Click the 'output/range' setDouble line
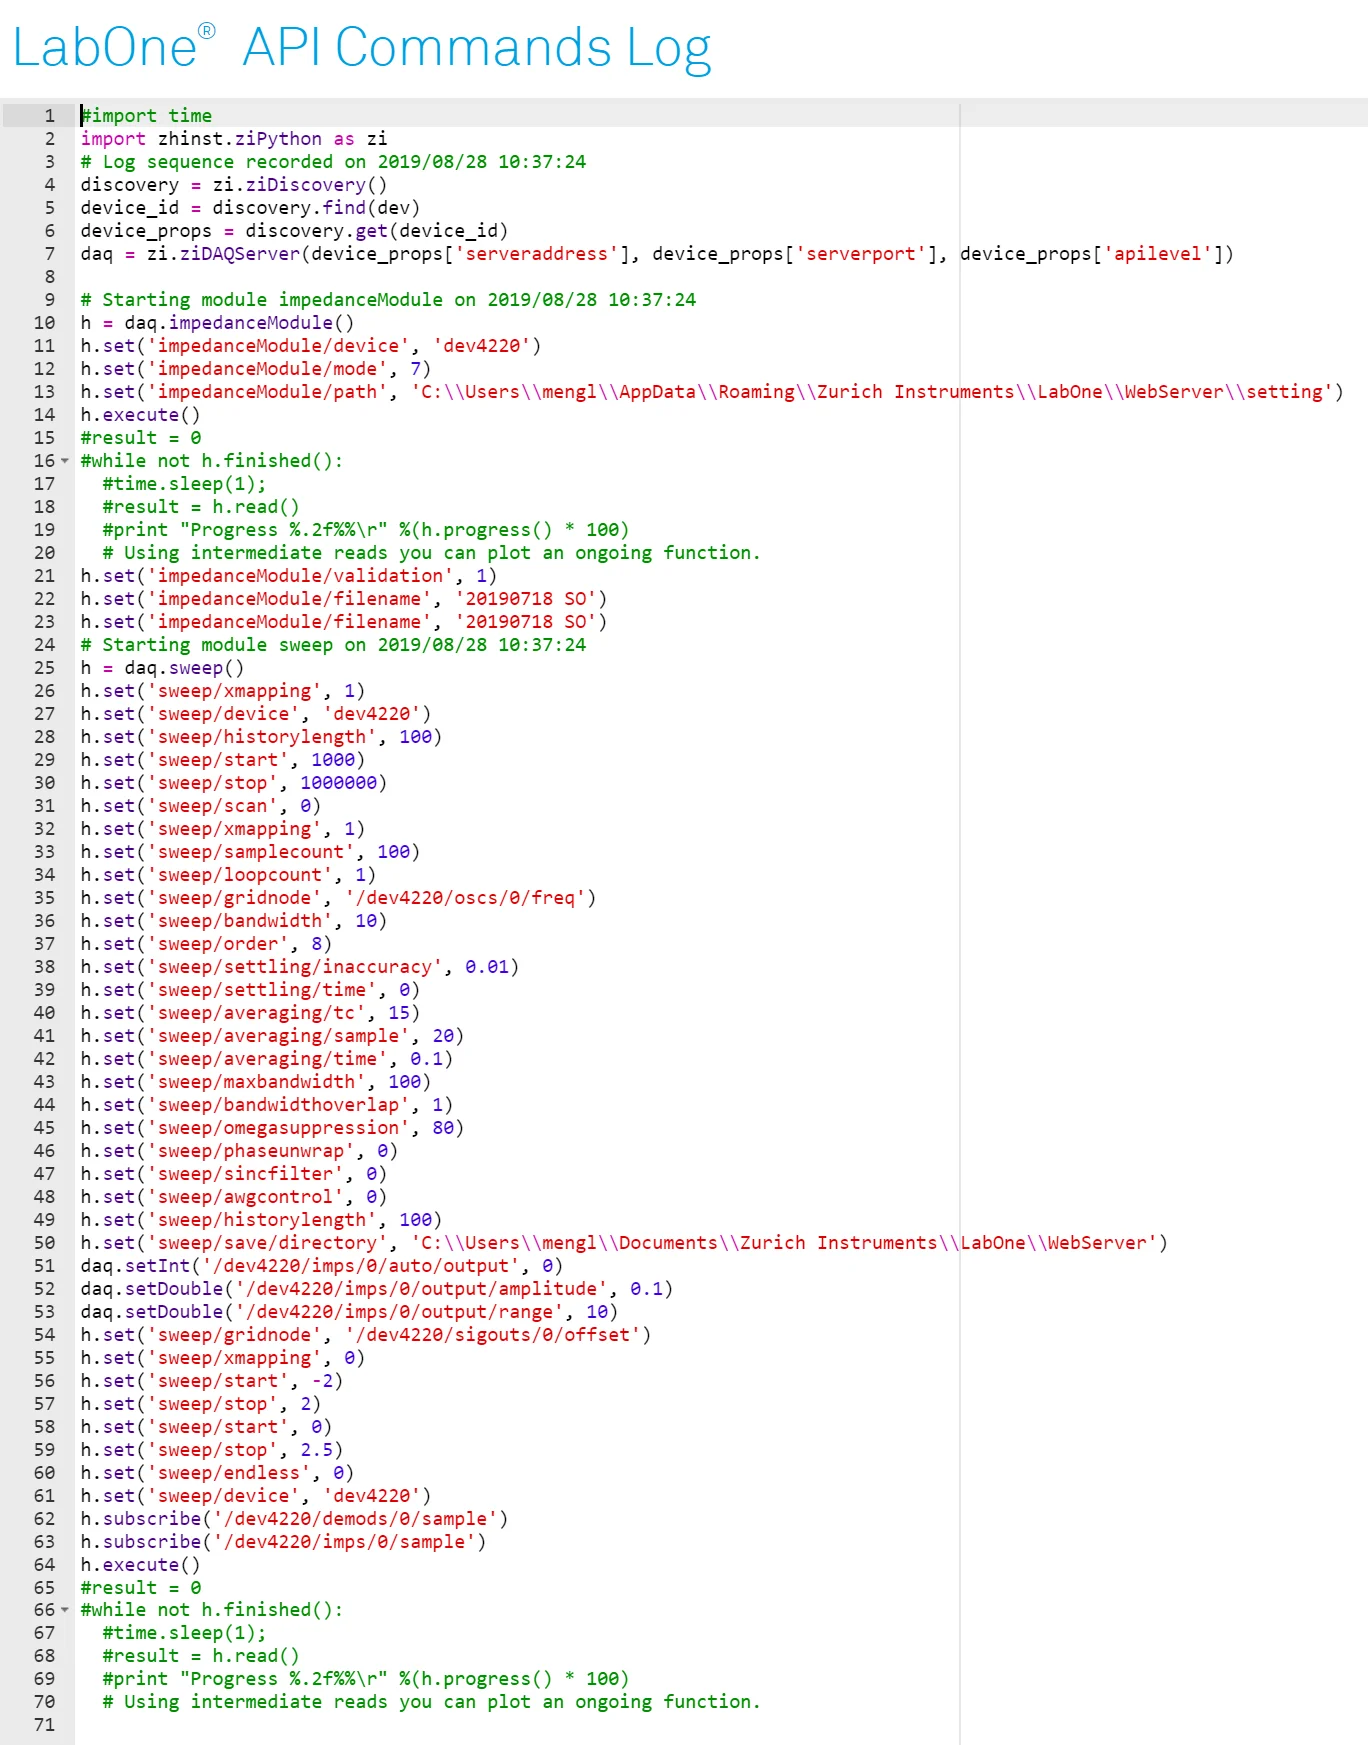This screenshot has height=1745, width=1368. point(349,1312)
